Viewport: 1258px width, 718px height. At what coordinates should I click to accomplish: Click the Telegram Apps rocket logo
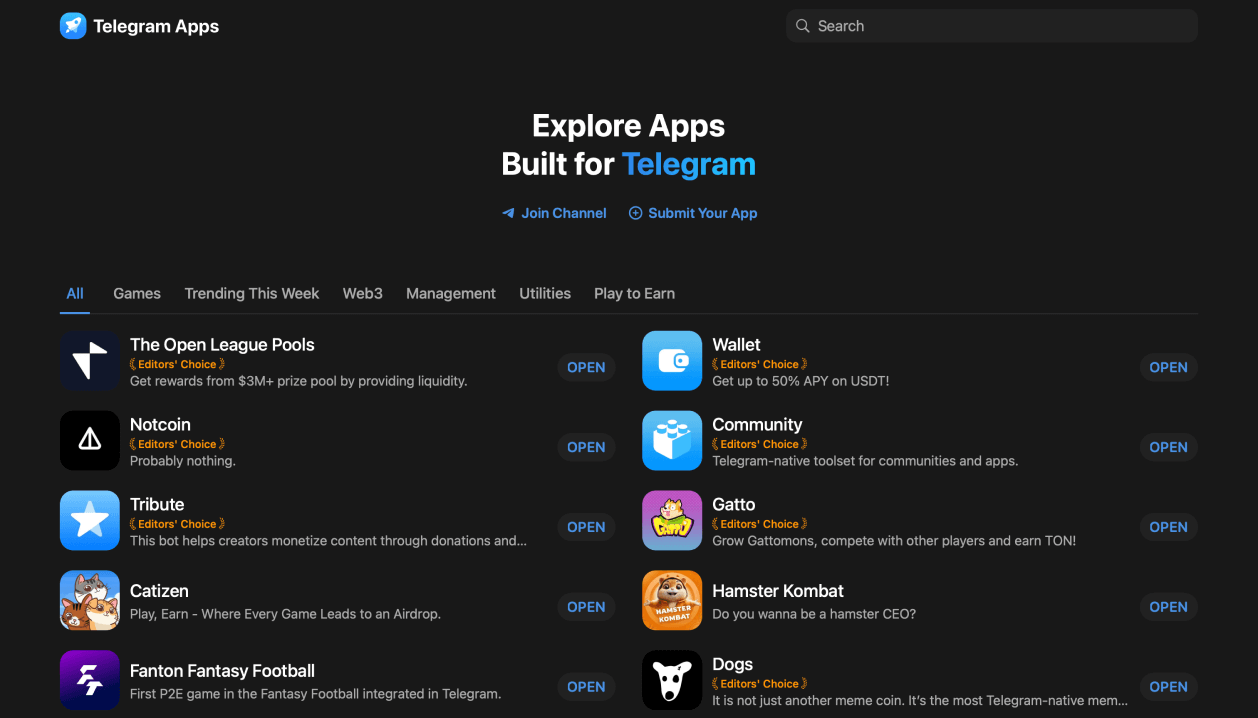73,26
